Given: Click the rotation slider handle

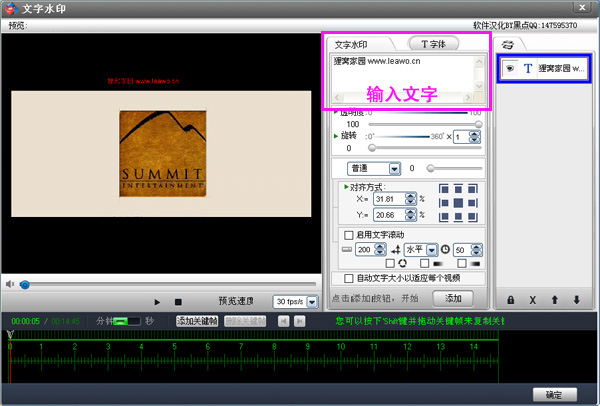Looking at the screenshot, I should click(x=372, y=148).
